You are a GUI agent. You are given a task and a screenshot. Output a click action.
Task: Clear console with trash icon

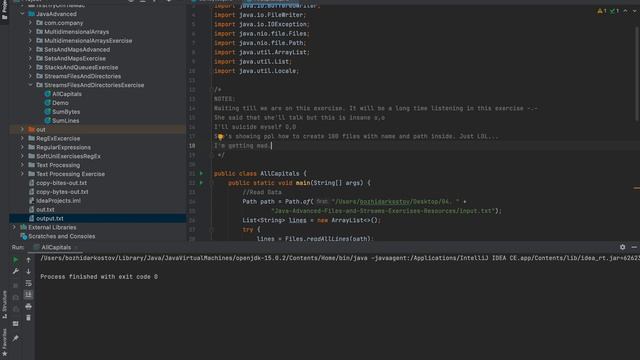tap(28, 318)
